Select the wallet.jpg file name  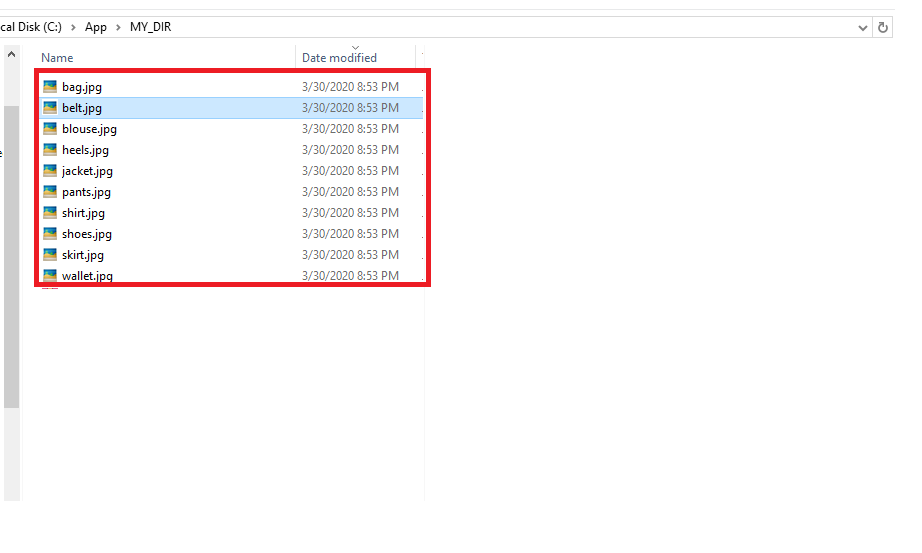coord(87,276)
